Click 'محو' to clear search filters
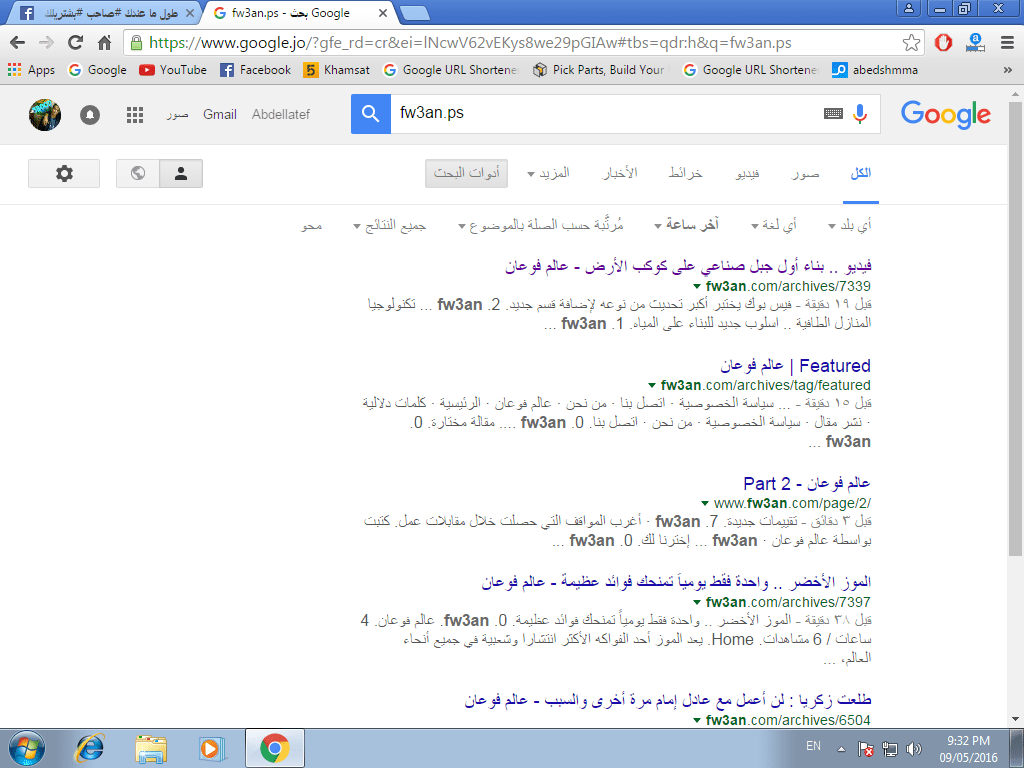The image size is (1024, 768). point(312,226)
